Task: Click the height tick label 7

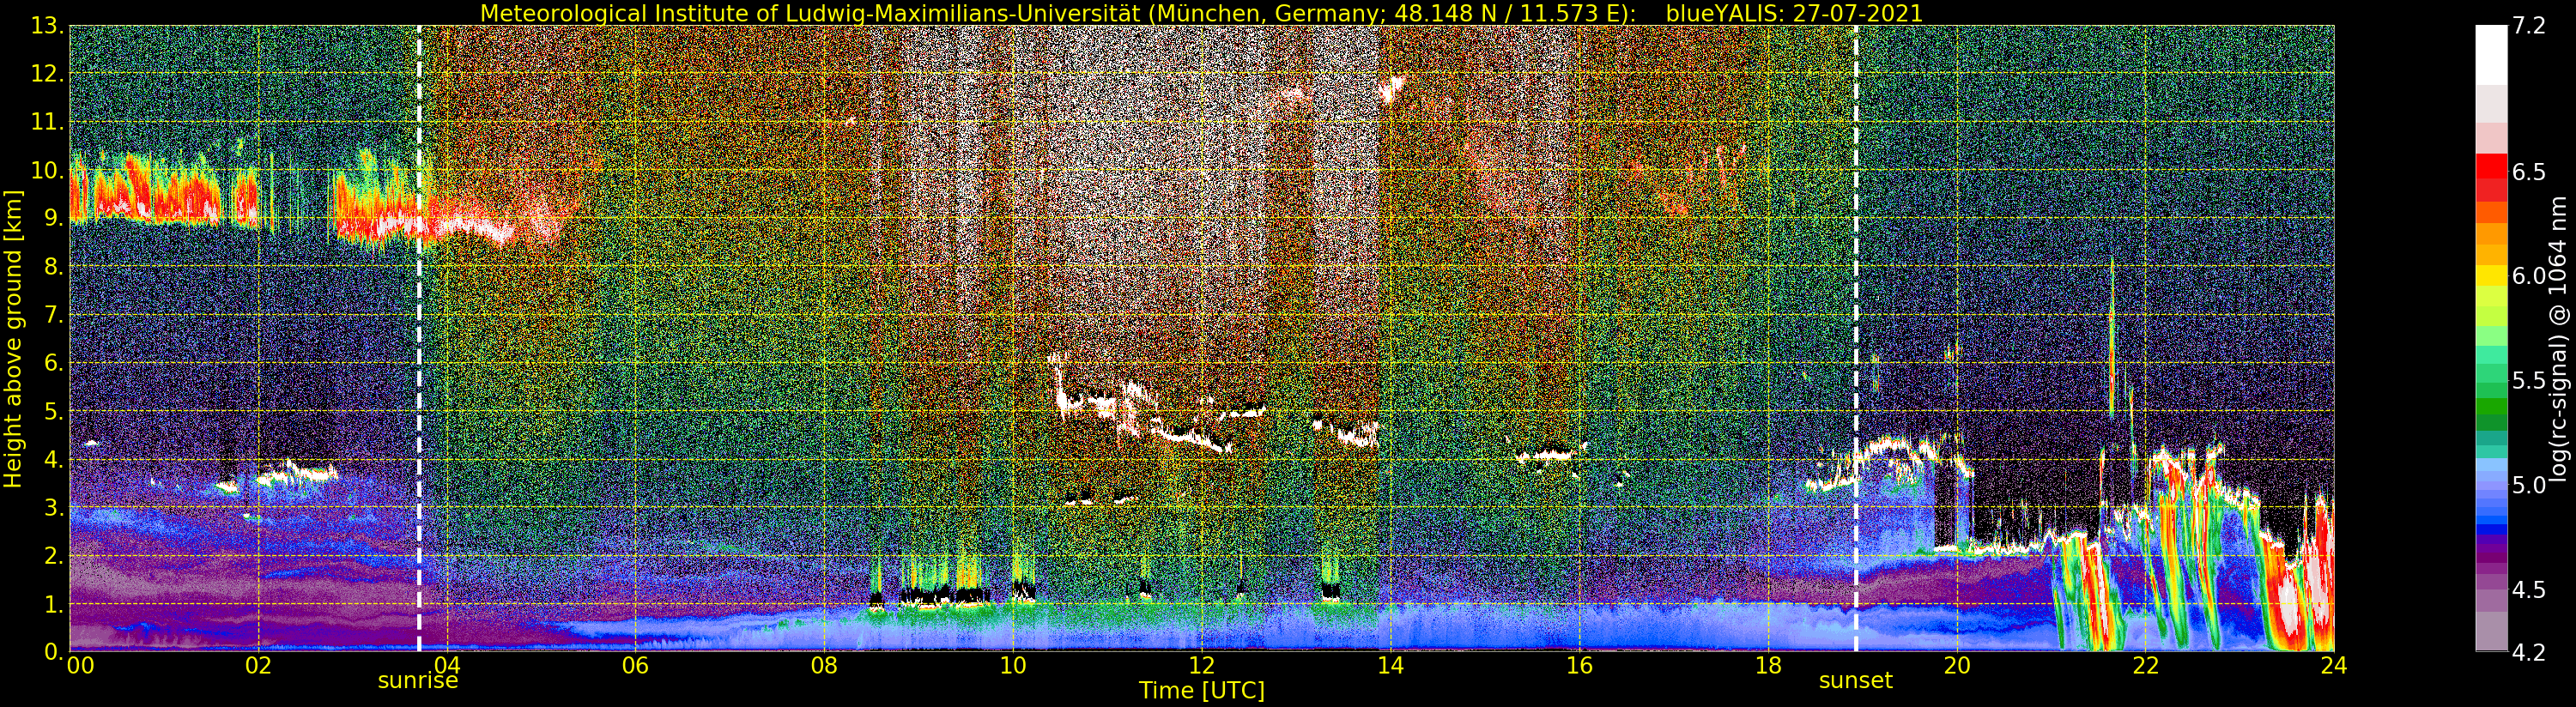Action: click(x=53, y=316)
